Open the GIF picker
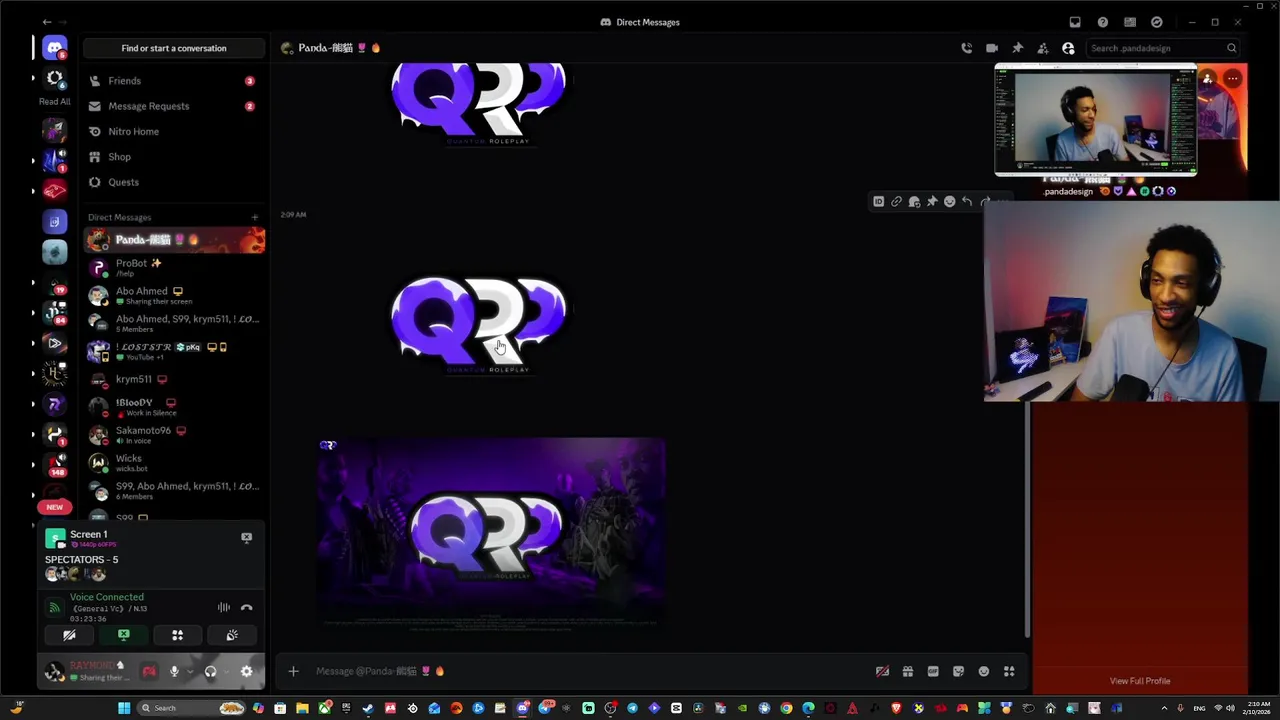Screen dimensions: 1280x720 point(933,671)
